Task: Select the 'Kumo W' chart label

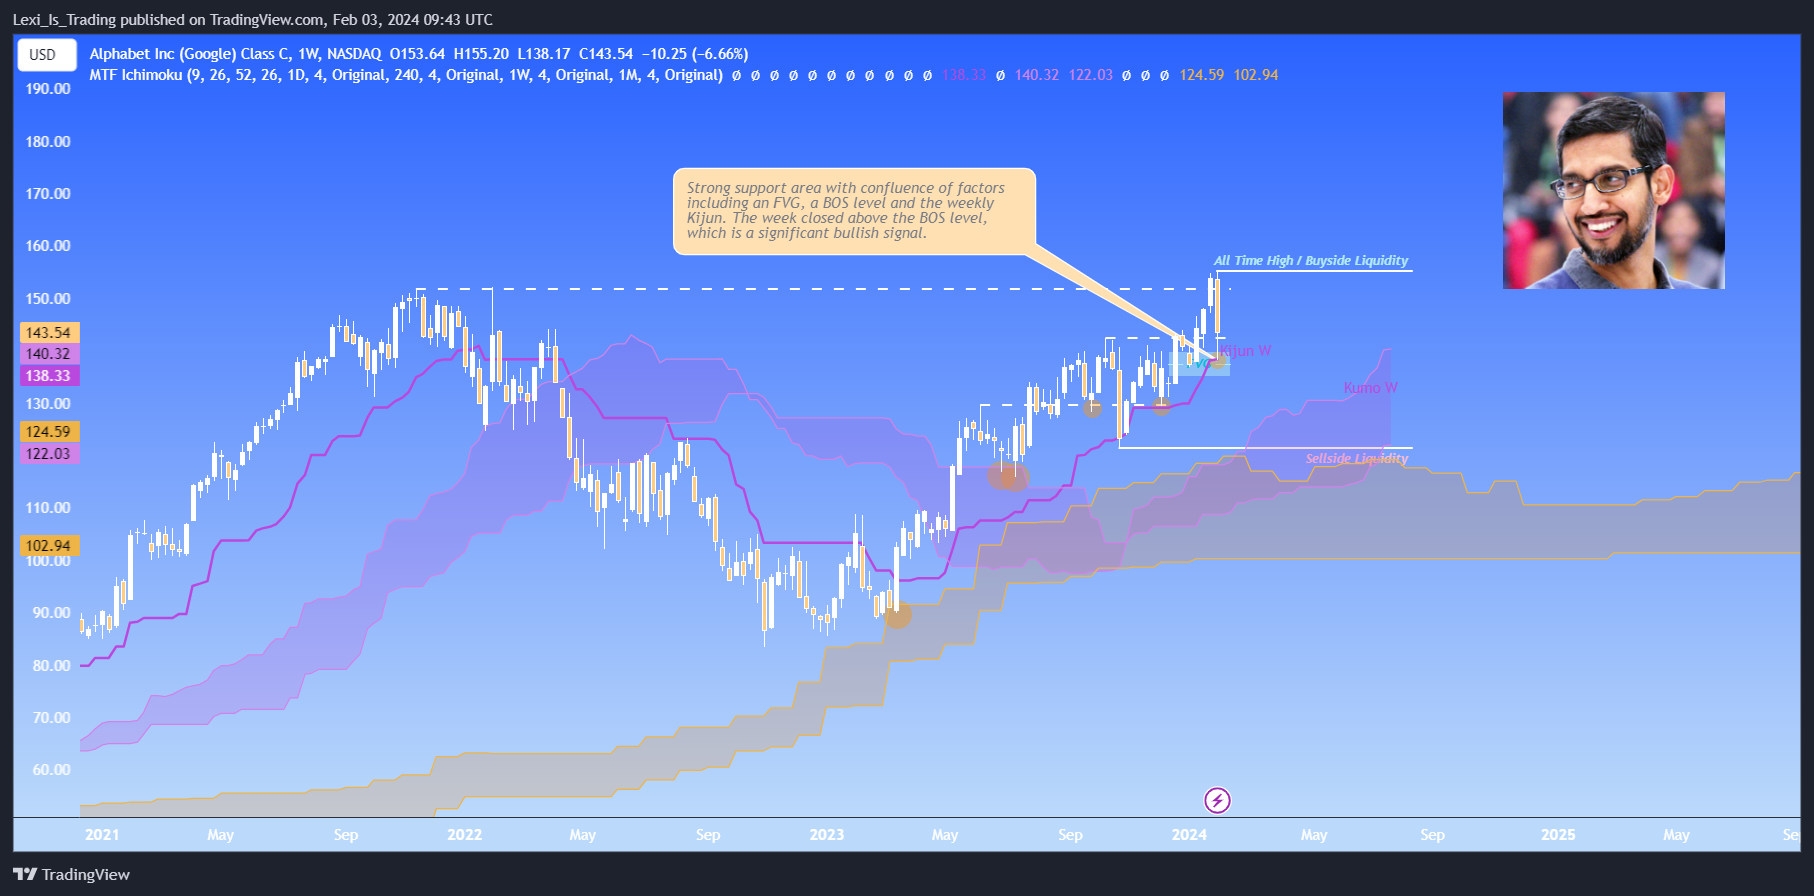Action: [x=1370, y=388]
